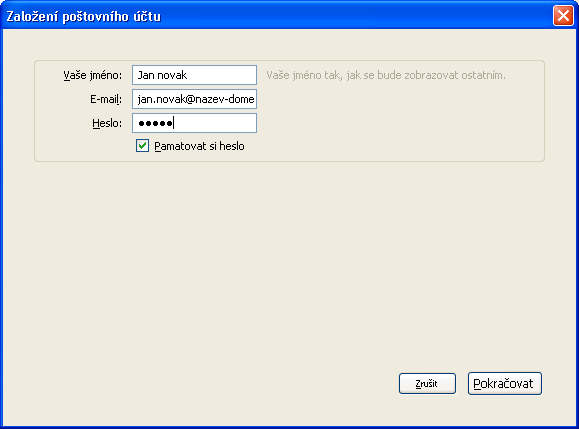Place cursor in 'Jan novak' text
The image size is (579, 429).
pyautogui.click(x=162, y=75)
